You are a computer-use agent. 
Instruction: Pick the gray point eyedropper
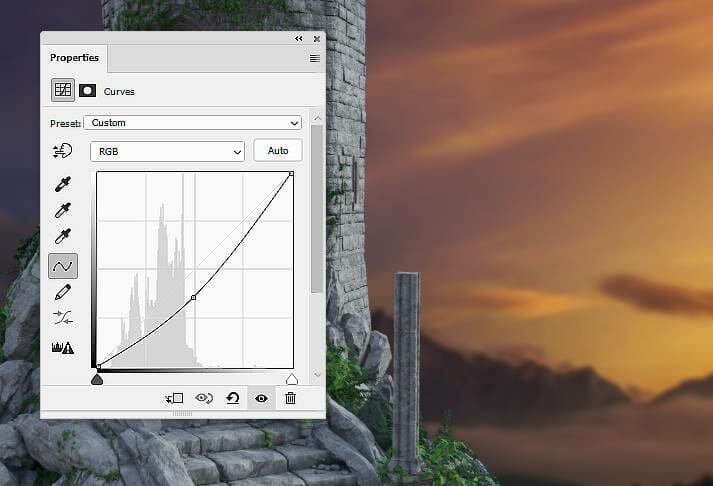click(x=63, y=210)
